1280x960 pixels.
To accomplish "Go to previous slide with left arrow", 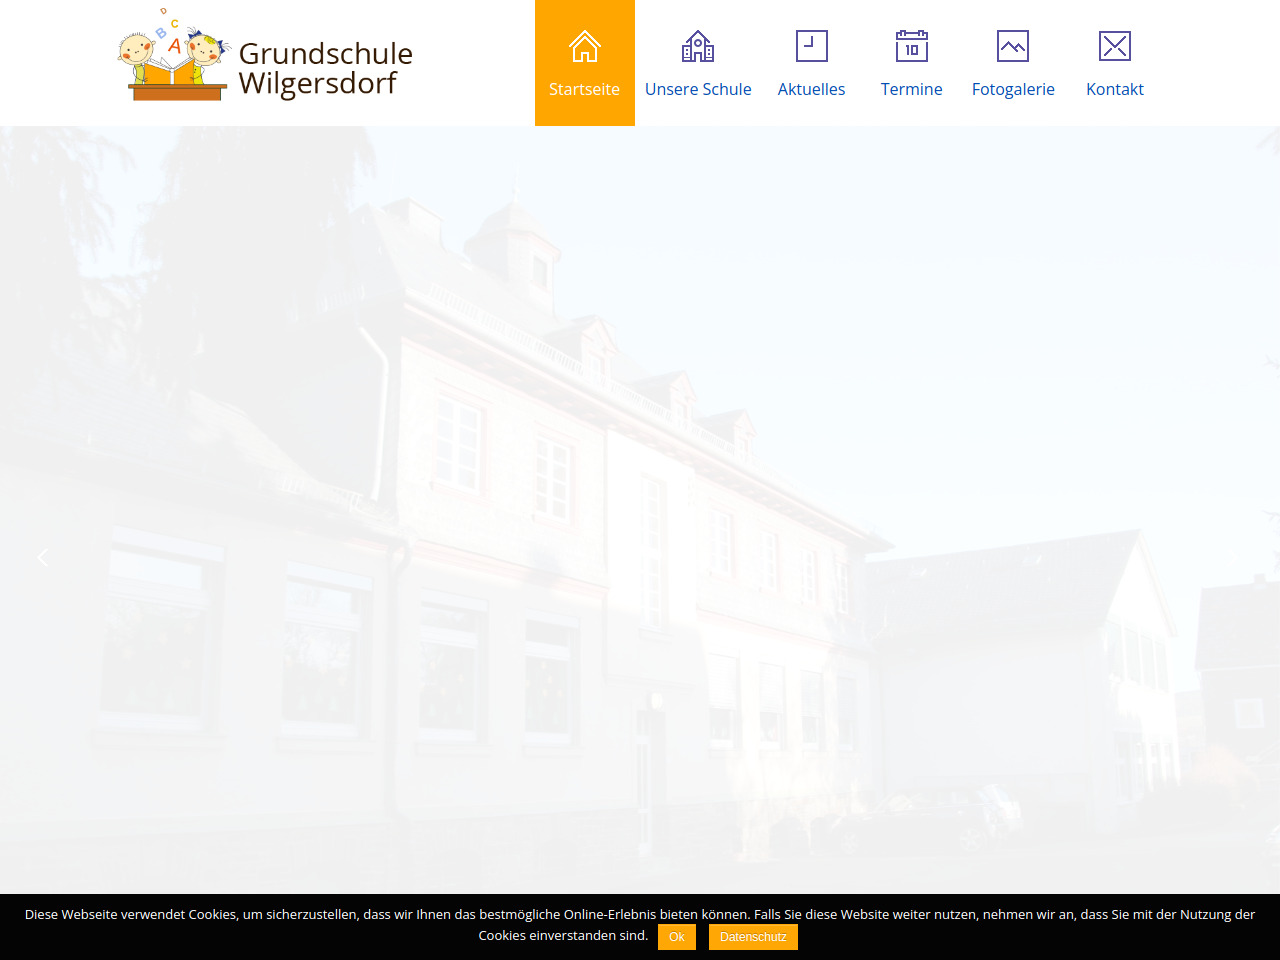I will [x=42, y=558].
